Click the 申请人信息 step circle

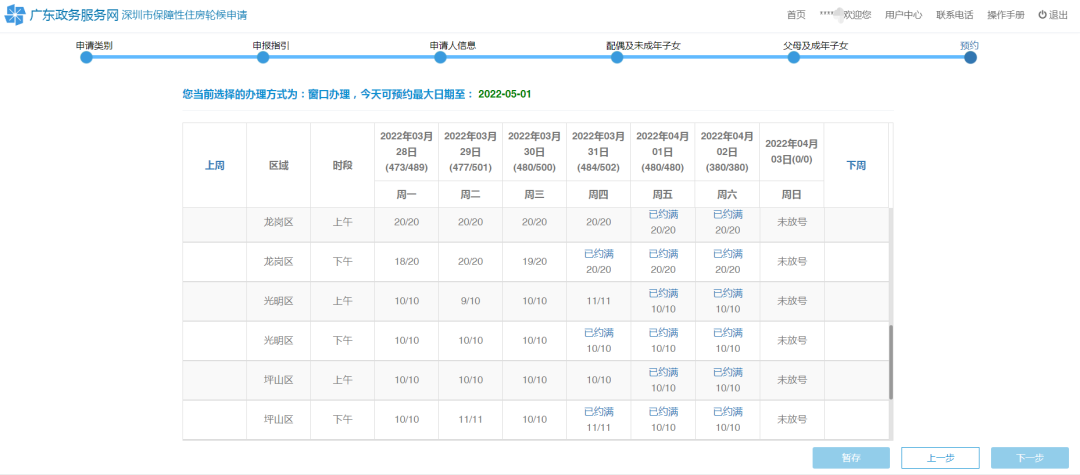(x=440, y=58)
